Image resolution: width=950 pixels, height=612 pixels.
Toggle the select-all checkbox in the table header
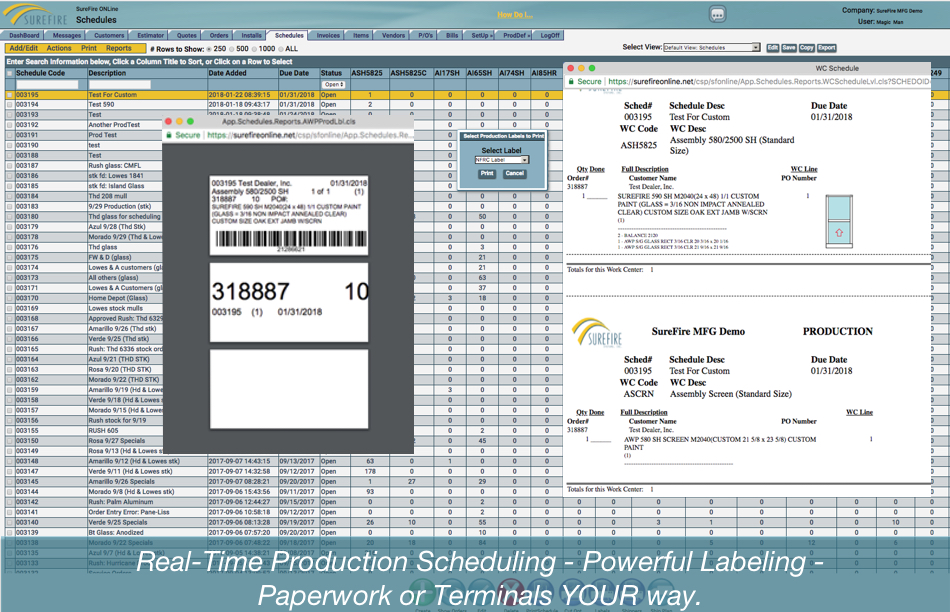pyautogui.click(x=10, y=73)
